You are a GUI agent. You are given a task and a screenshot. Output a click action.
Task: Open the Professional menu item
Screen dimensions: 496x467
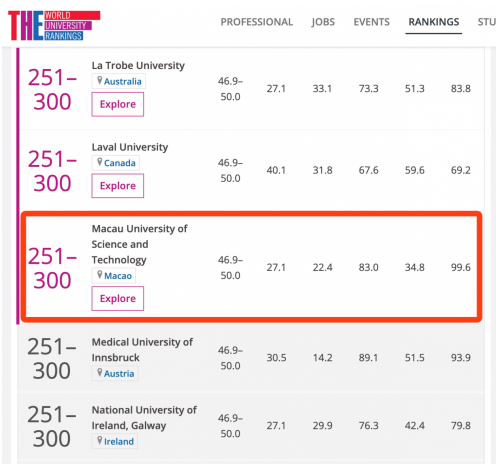point(257,22)
